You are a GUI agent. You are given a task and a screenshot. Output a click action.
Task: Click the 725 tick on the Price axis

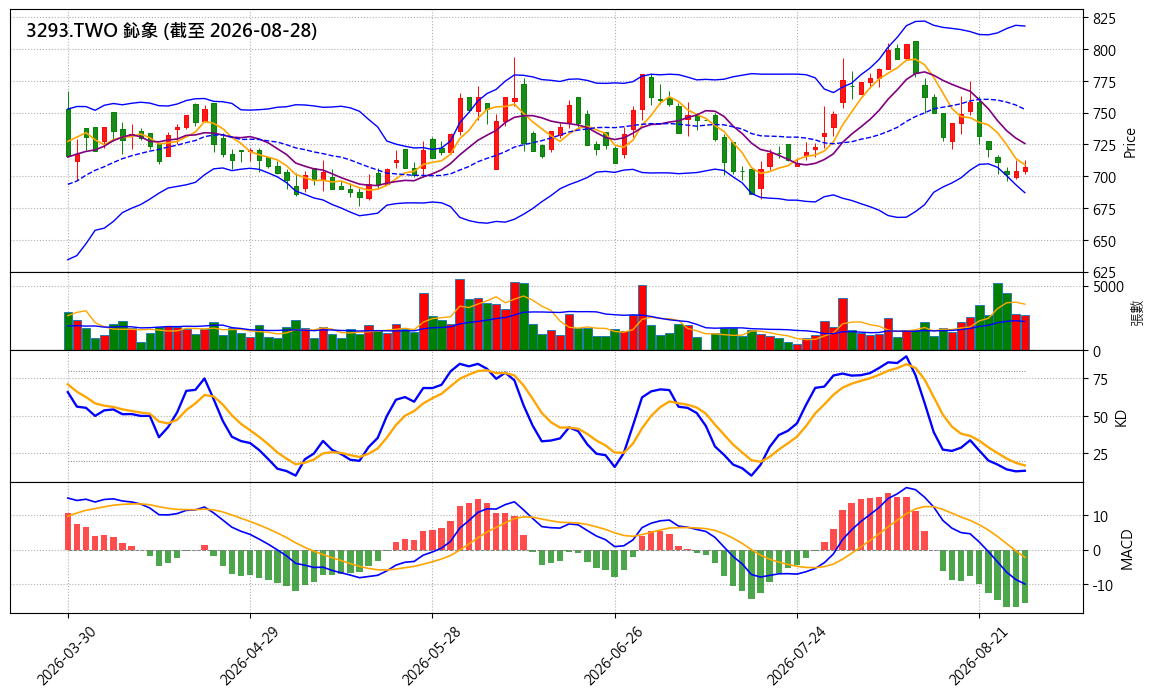click(x=1104, y=146)
